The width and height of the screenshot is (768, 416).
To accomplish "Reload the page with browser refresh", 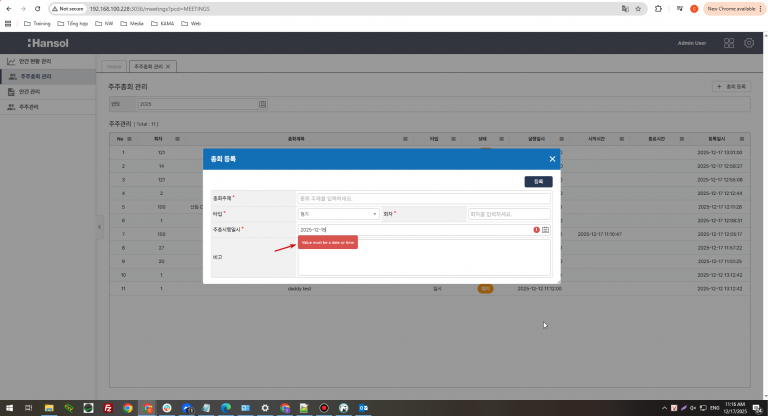I will pyautogui.click(x=37, y=9).
